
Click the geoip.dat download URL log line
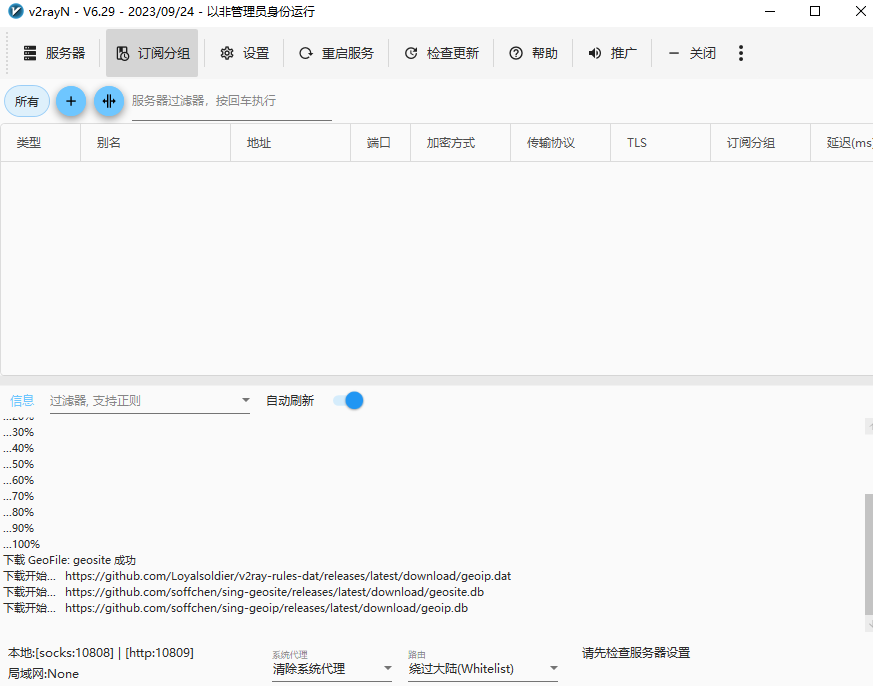(x=257, y=576)
